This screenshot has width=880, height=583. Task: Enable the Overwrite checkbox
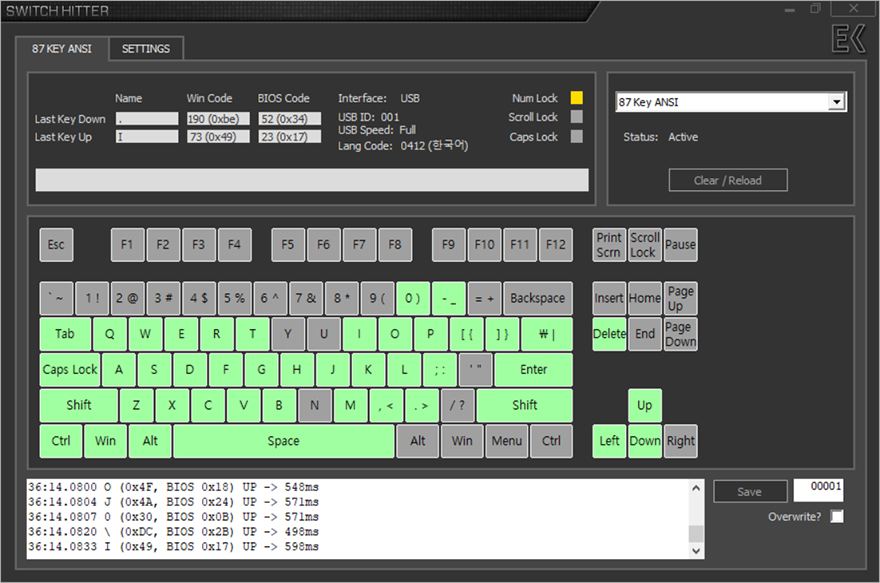point(837,516)
